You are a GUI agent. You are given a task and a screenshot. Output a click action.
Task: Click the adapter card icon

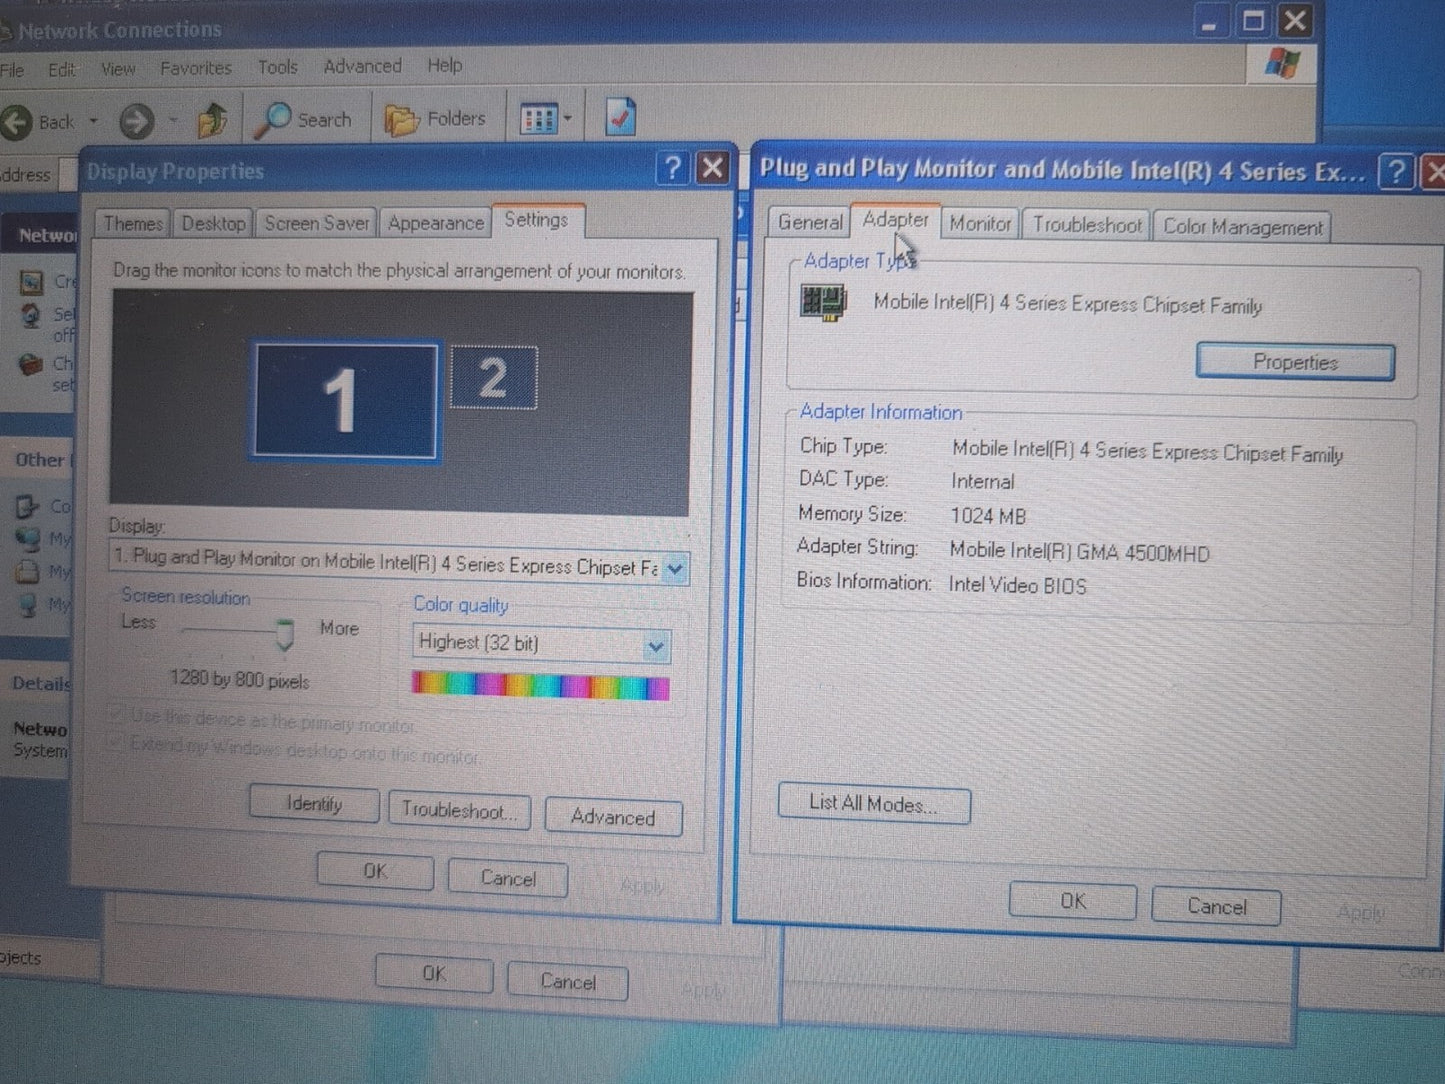tap(823, 300)
